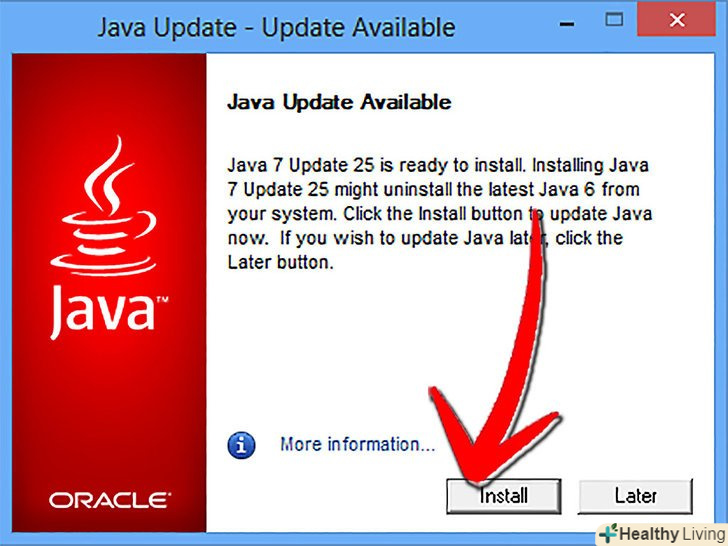Open the More information link
Viewport: 728px width, 546px height.
point(358,444)
